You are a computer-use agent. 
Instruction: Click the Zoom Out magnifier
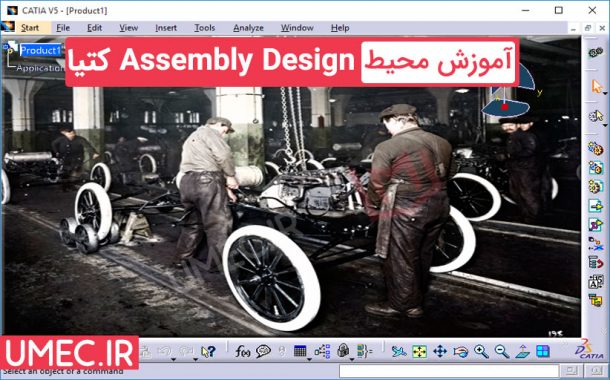coord(502,352)
